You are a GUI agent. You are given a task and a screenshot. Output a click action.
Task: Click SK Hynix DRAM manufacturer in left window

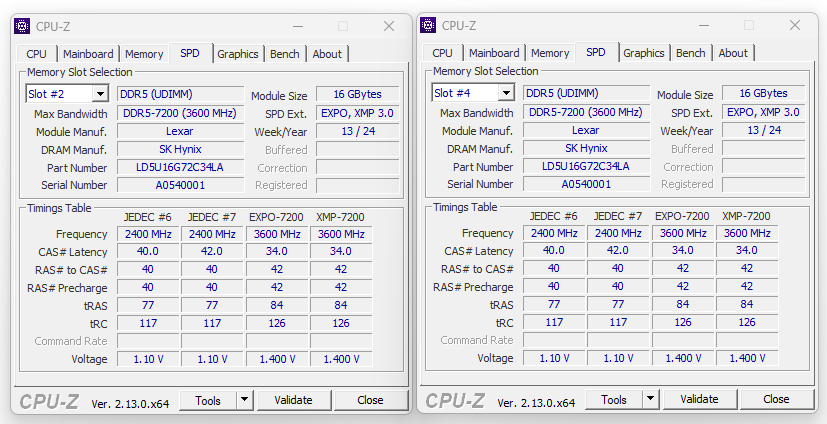point(180,149)
